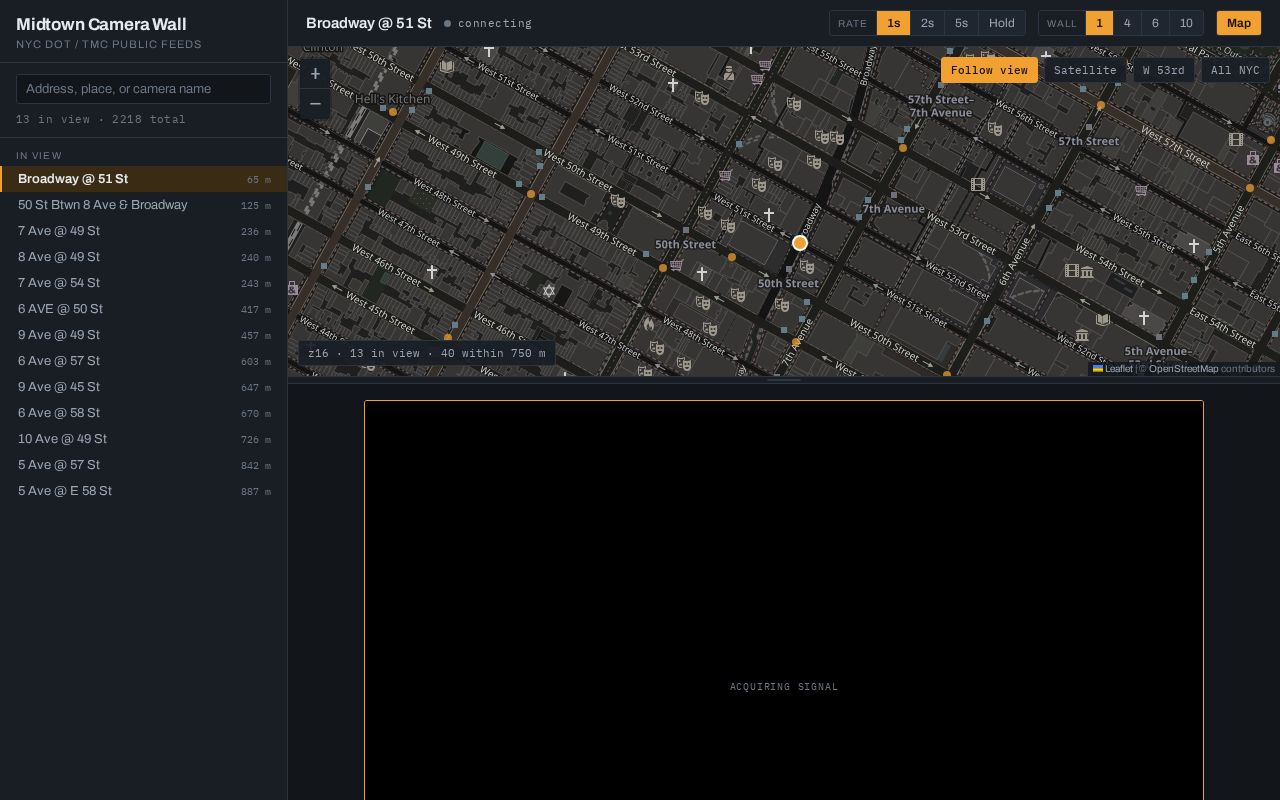Pick the 6 Ave @ 57 St camera
The width and height of the screenshot is (1280, 800).
(x=144, y=361)
